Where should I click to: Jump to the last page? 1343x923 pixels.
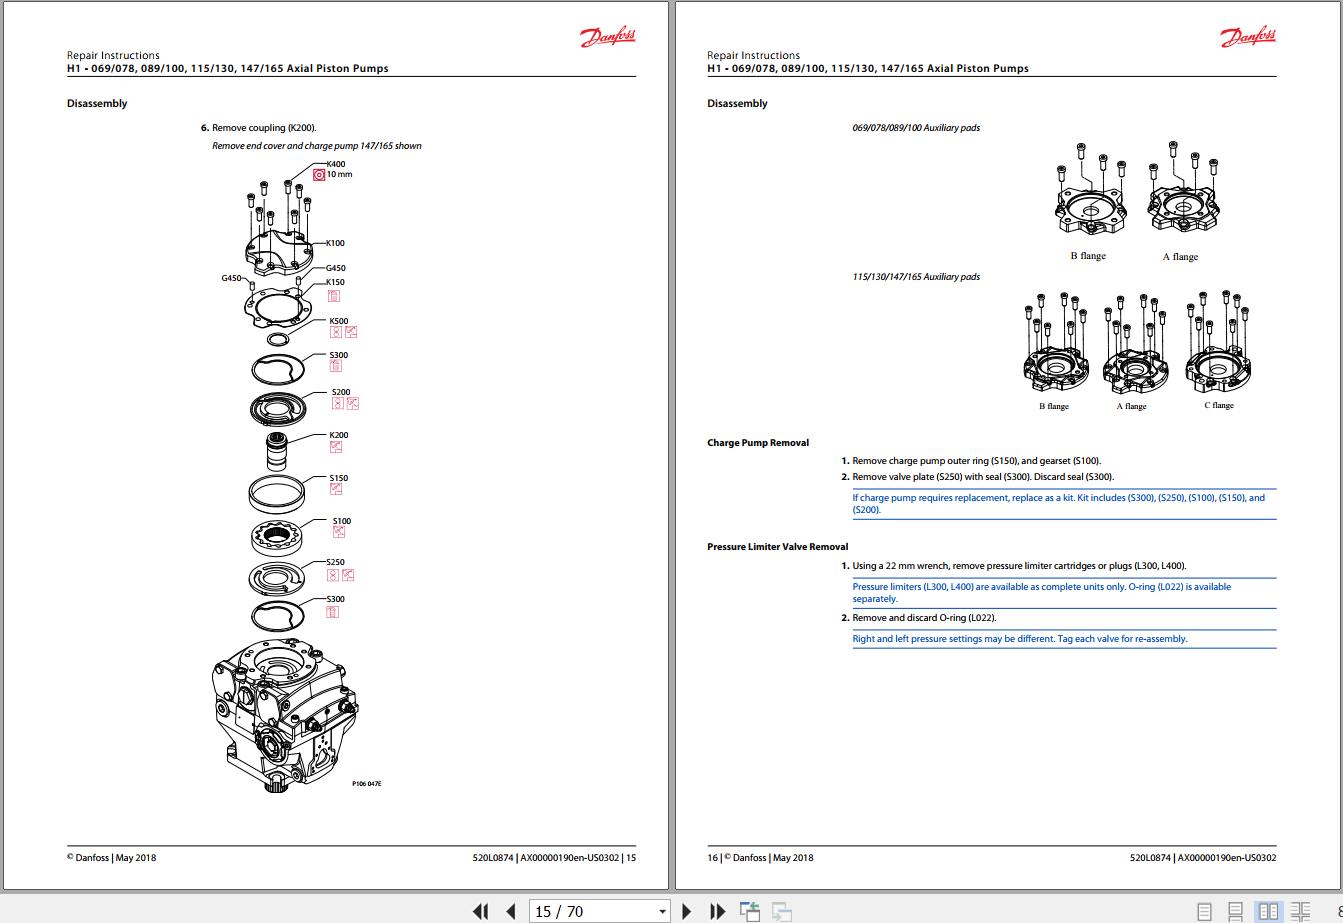[x=717, y=911]
